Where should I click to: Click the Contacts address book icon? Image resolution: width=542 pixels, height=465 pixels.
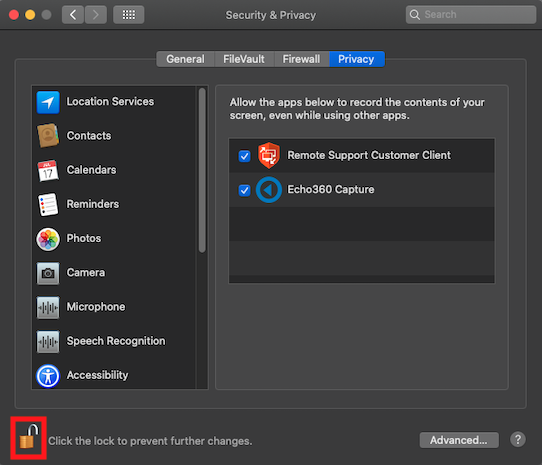tap(48, 136)
